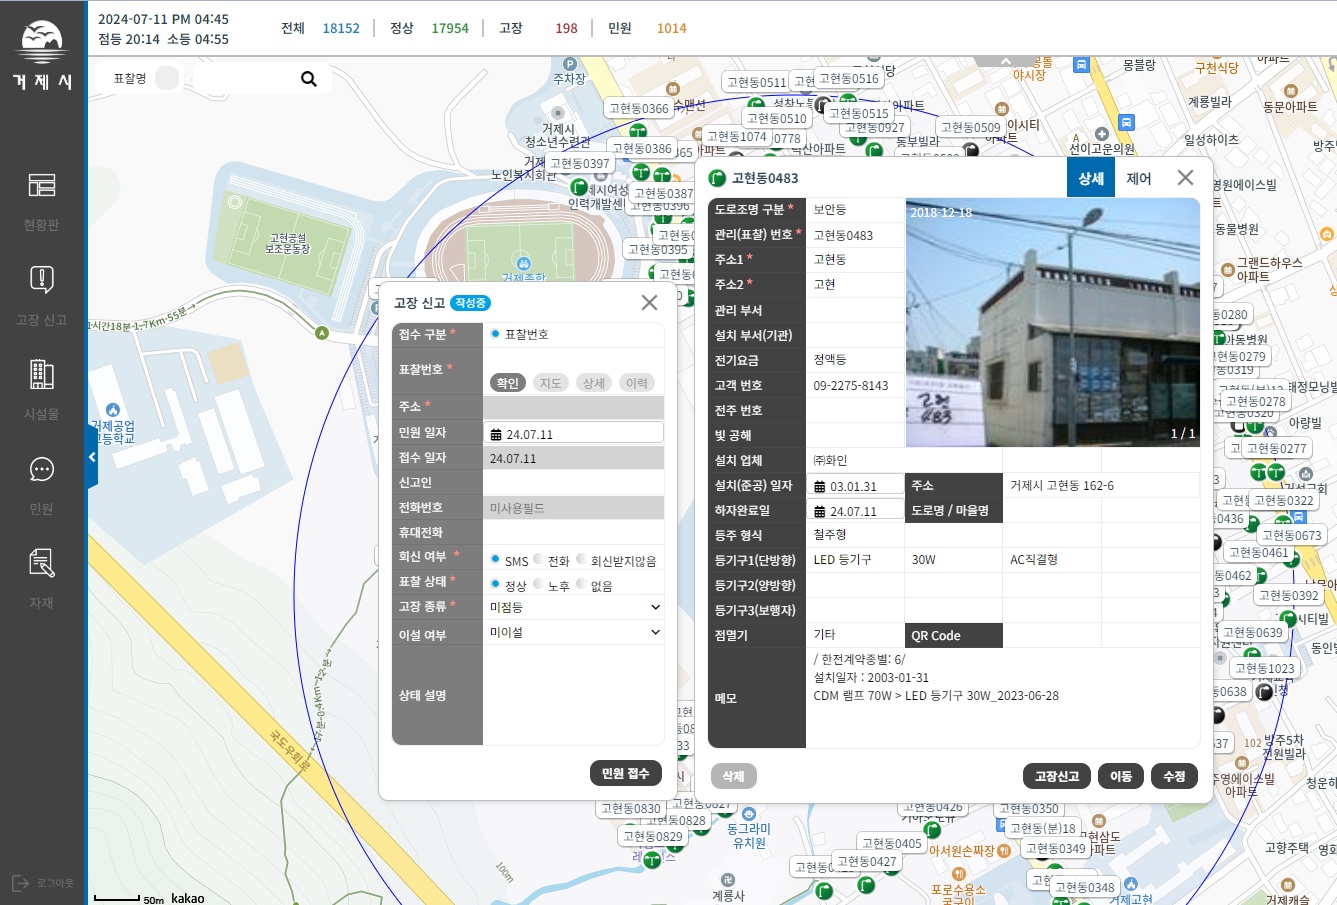Click the search magnifier icon
This screenshot has width=1337, height=905.
coord(309,79)
